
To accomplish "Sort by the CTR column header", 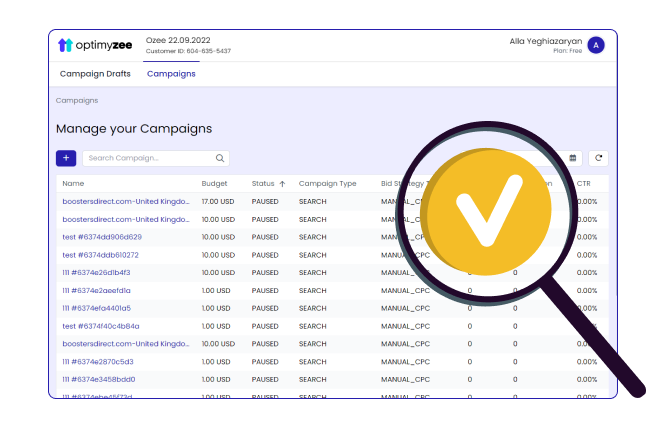I will (x=584, y=184).
